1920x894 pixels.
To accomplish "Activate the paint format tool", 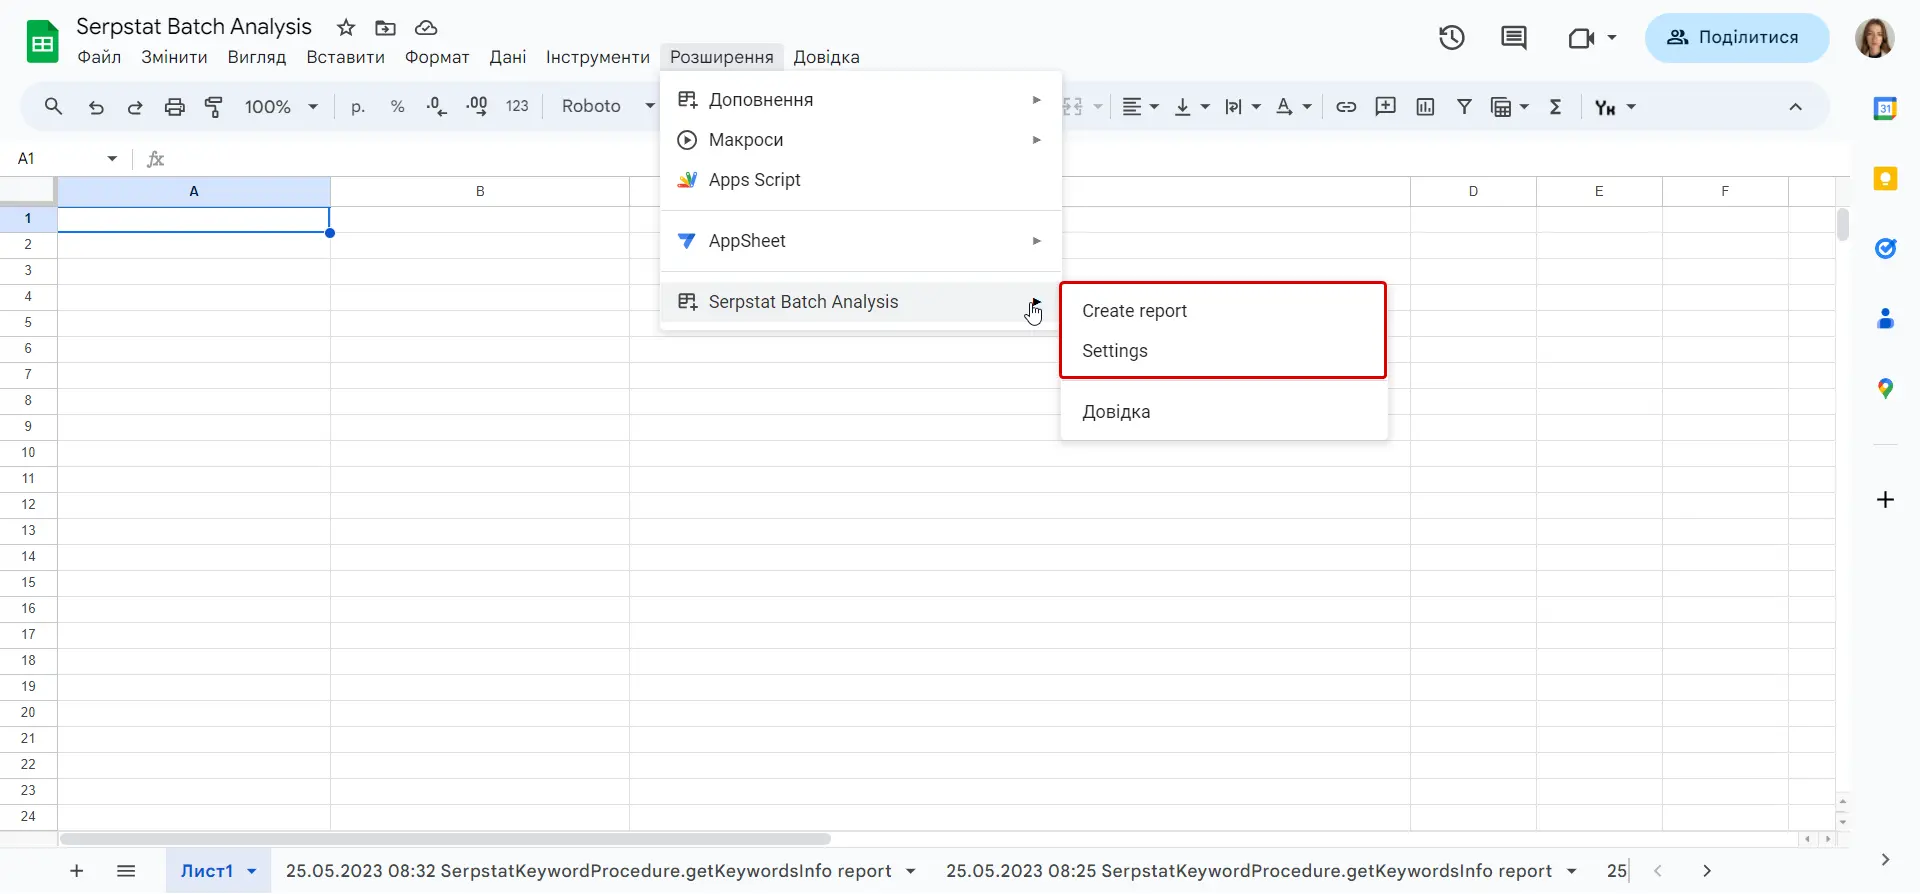I will click(214, 107).
